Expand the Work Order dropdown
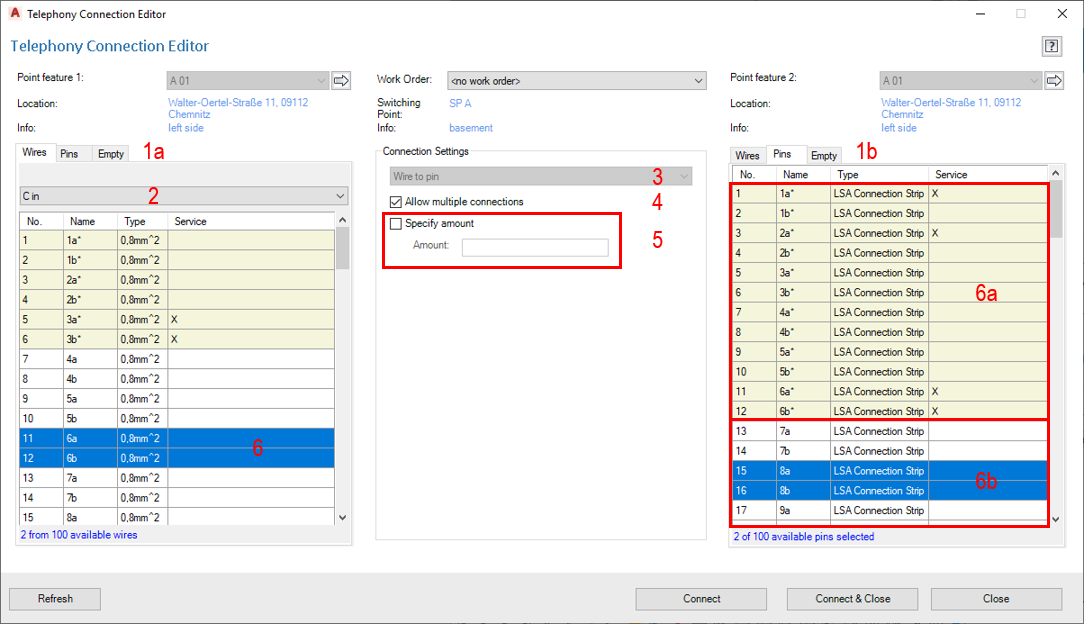This screenshot has height=624, width=1084. pyautogui.click(x=577, y=81)
